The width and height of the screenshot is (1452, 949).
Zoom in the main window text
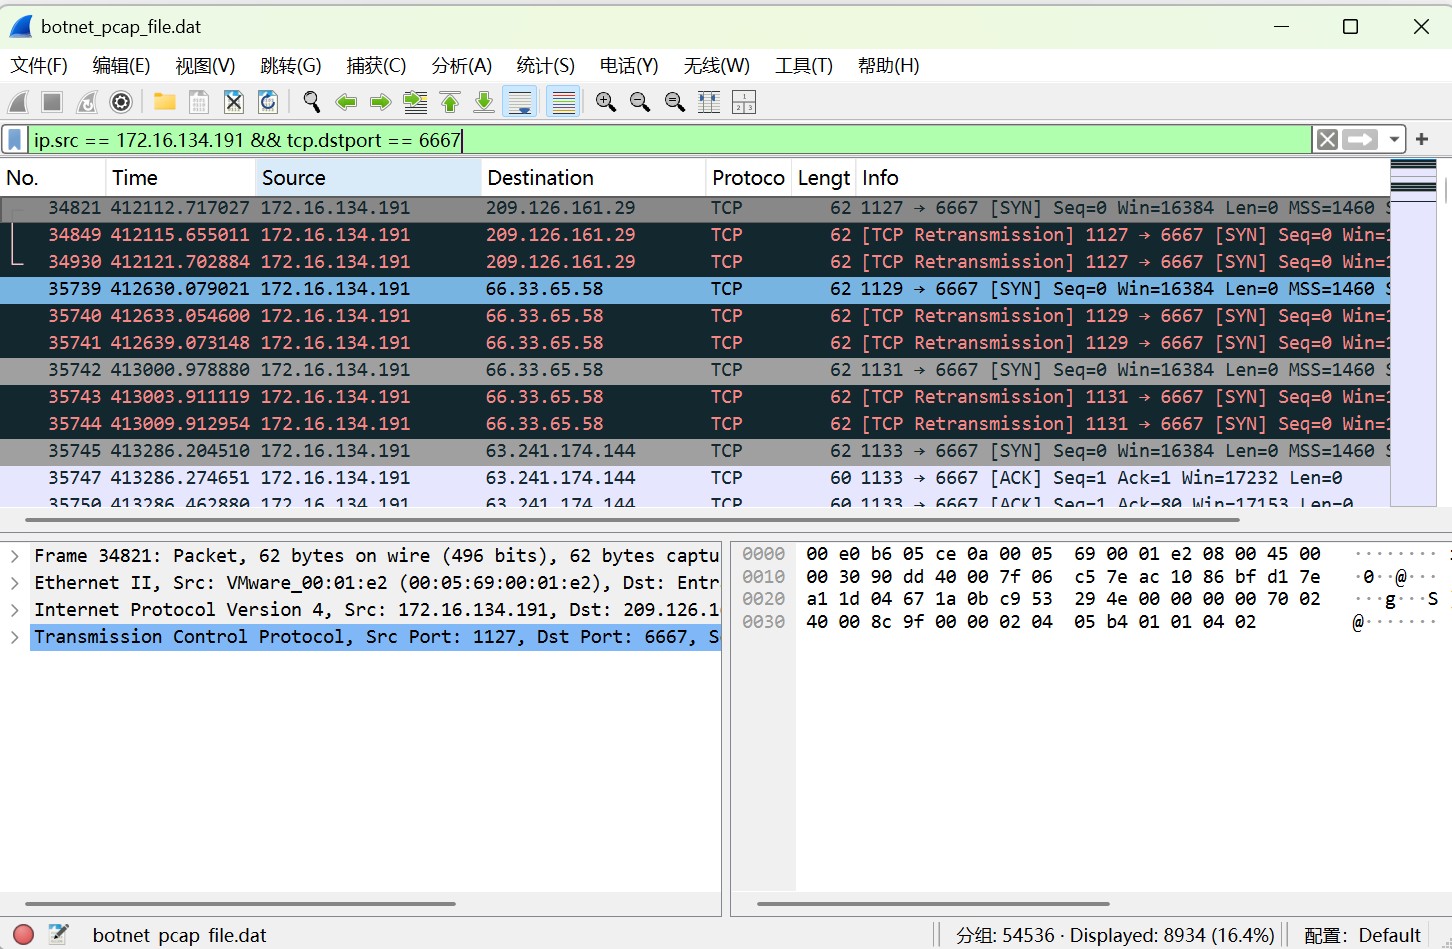coord(606,102)
